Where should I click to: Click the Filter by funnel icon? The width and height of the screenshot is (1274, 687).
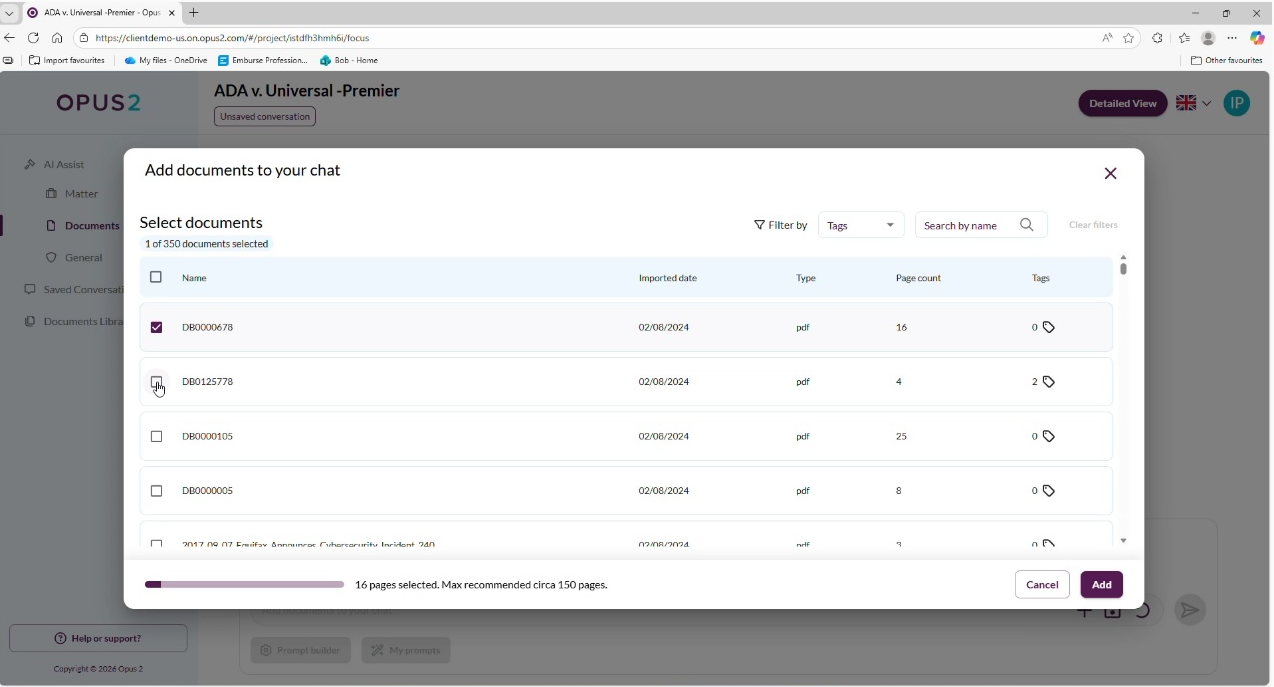pos(759,225)
